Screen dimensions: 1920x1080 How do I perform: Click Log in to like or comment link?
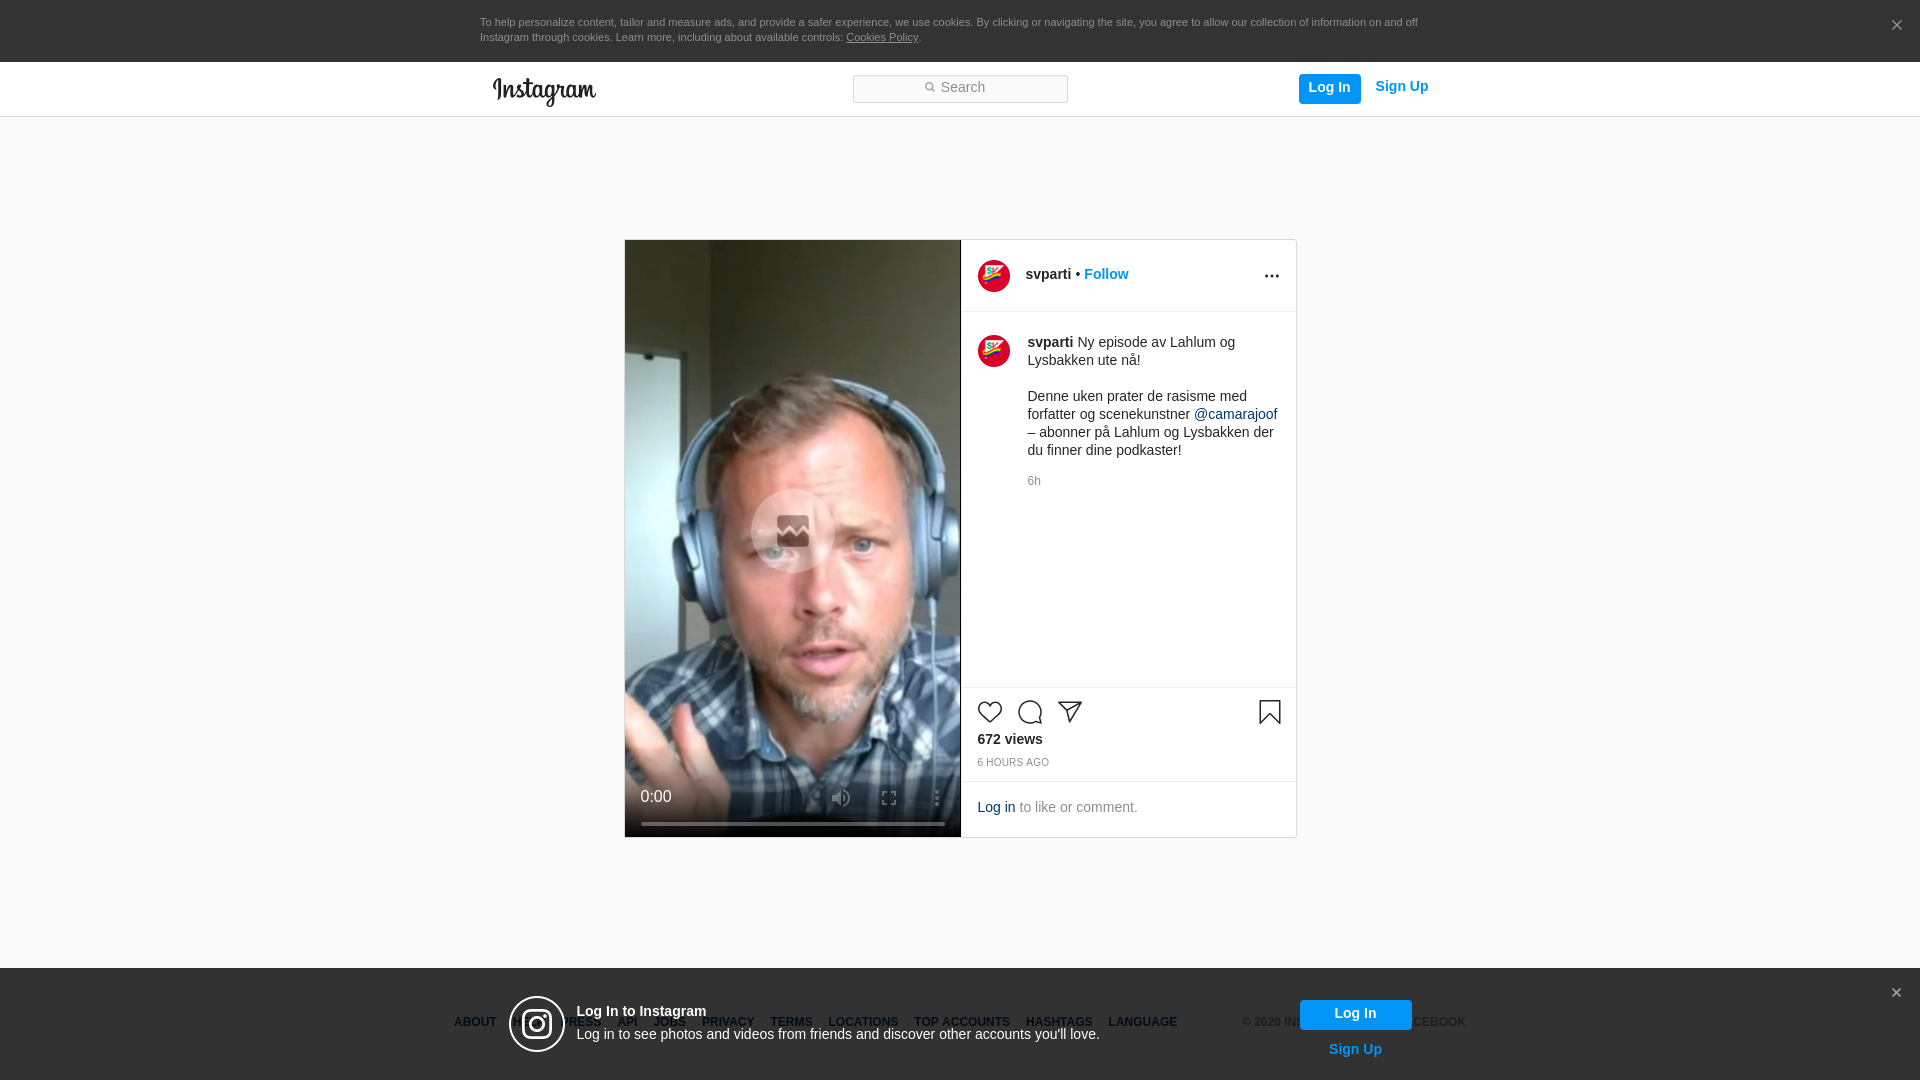996,807
